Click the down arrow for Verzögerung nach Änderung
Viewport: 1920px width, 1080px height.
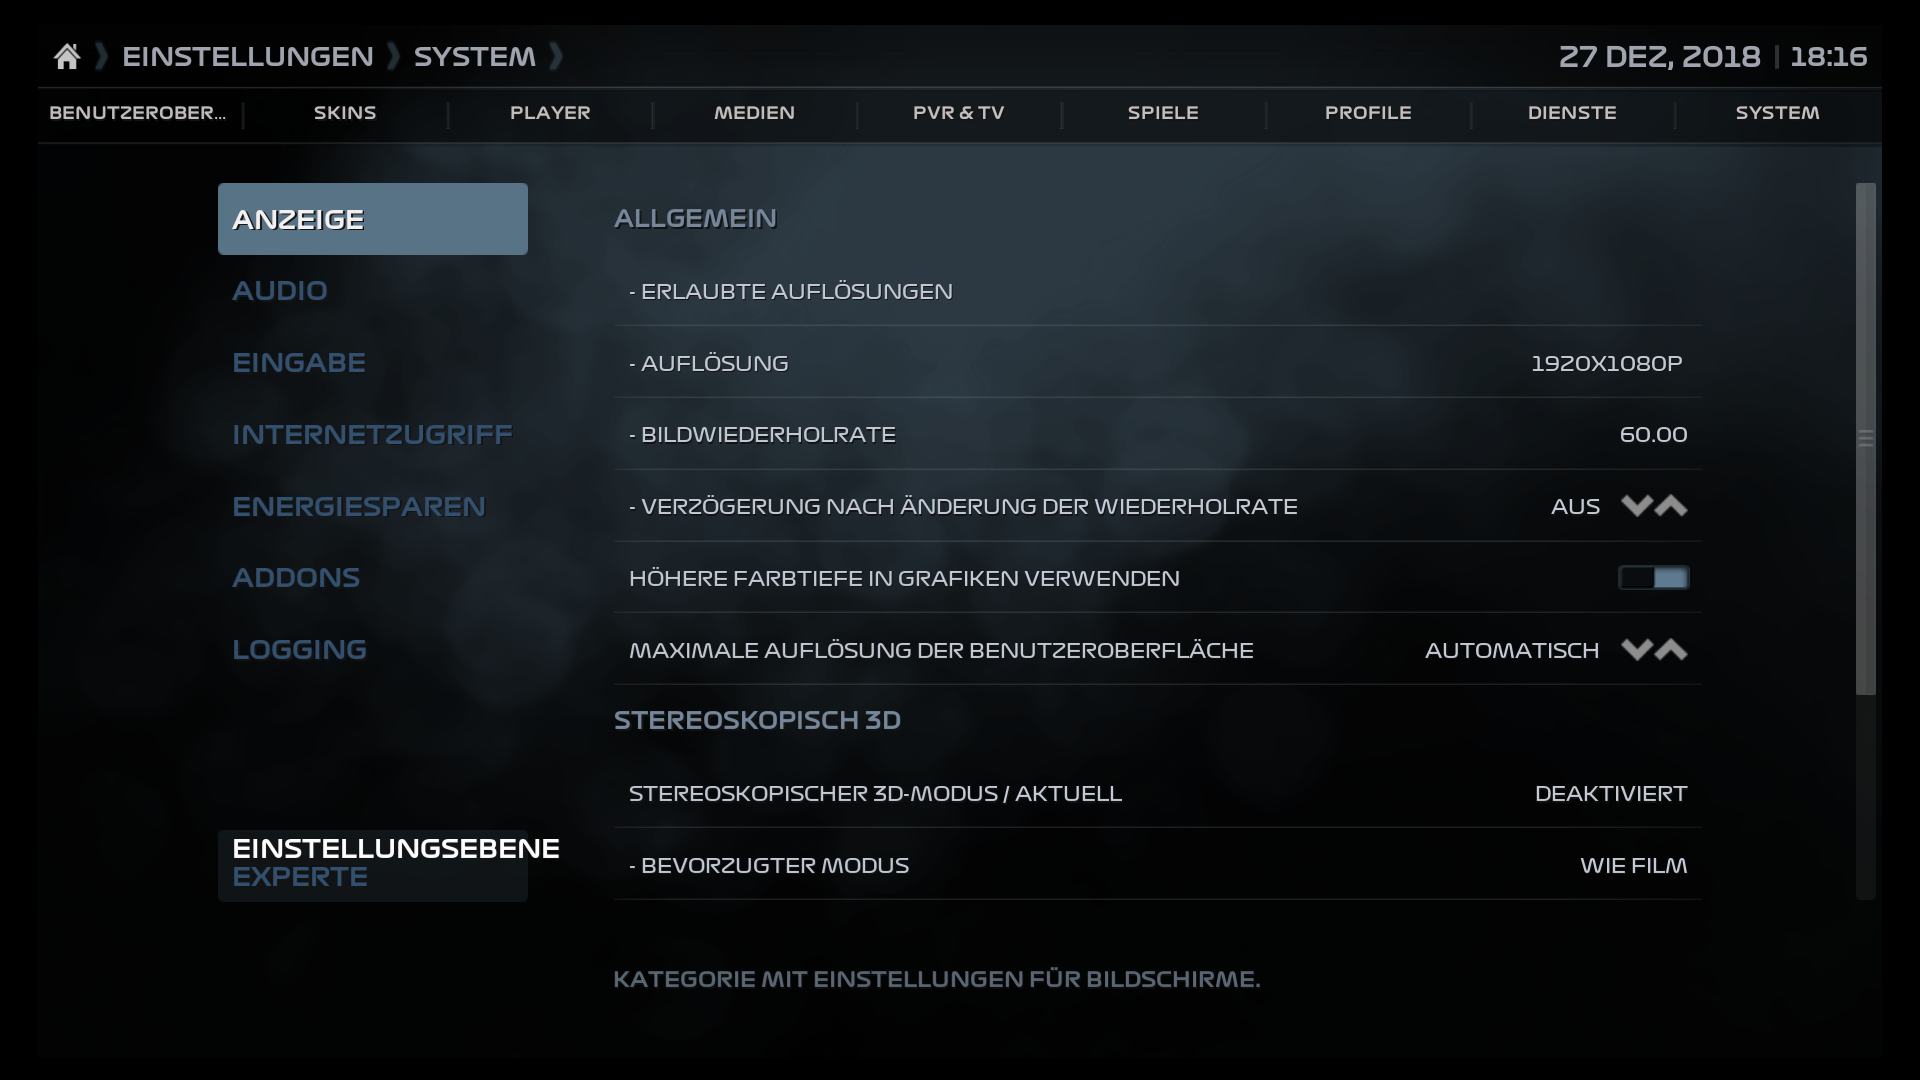click(1636, 506)
